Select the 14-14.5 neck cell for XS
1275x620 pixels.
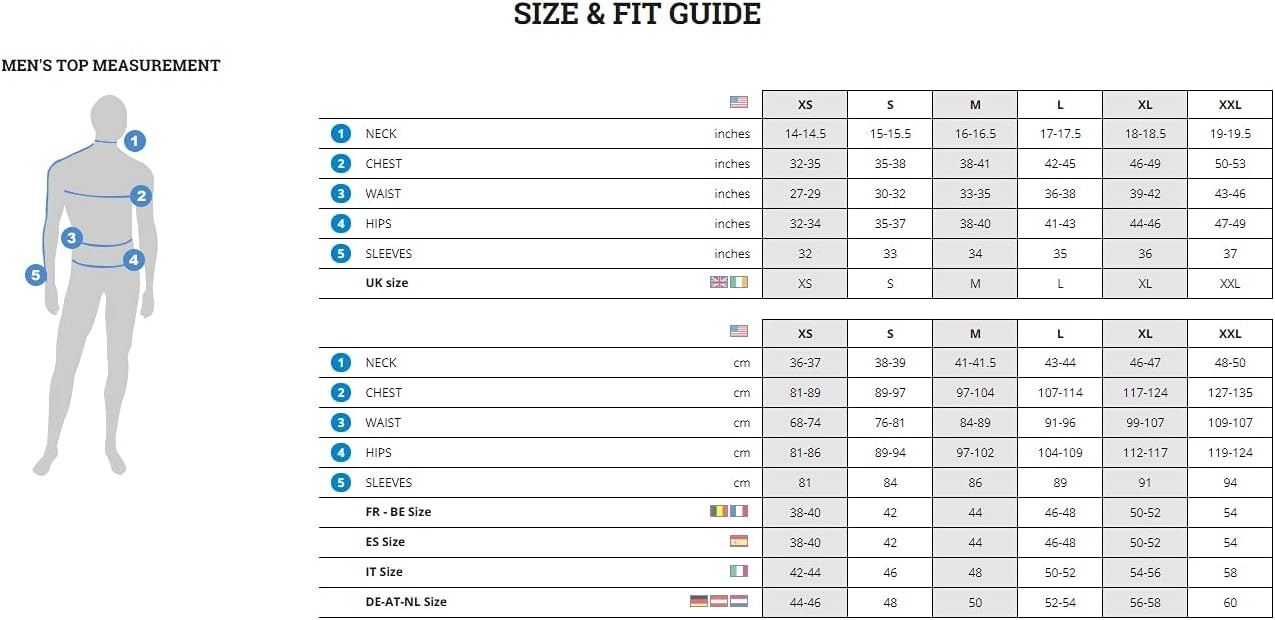point(805,134)
